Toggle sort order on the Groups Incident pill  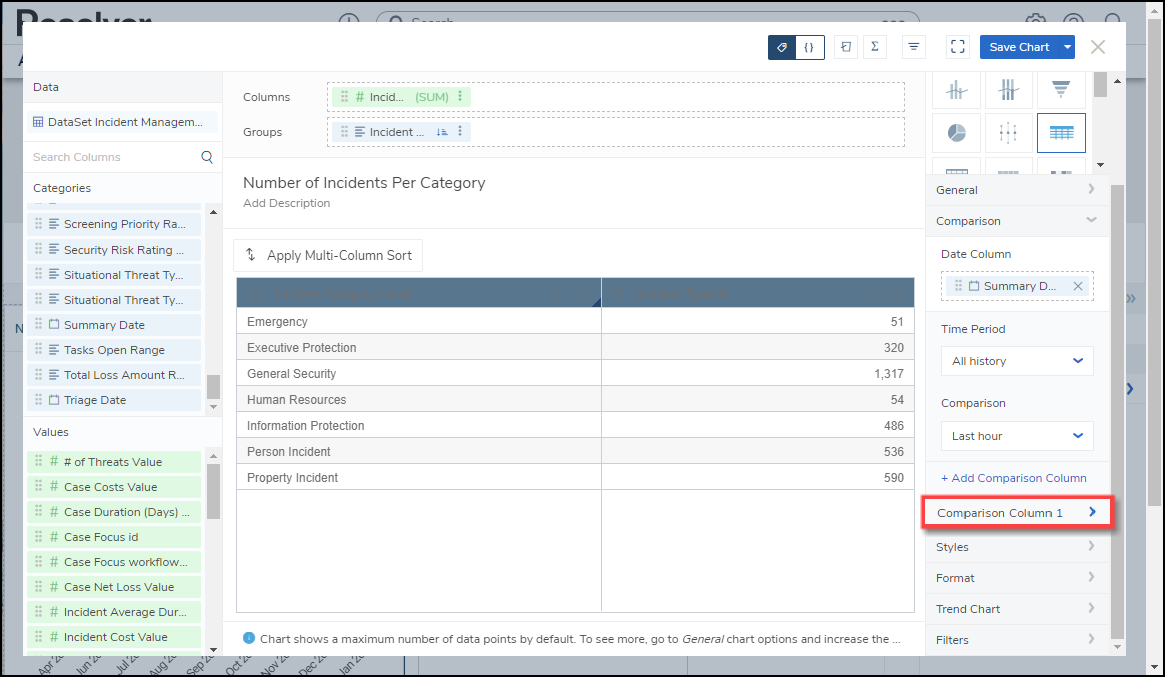[441, 132]
